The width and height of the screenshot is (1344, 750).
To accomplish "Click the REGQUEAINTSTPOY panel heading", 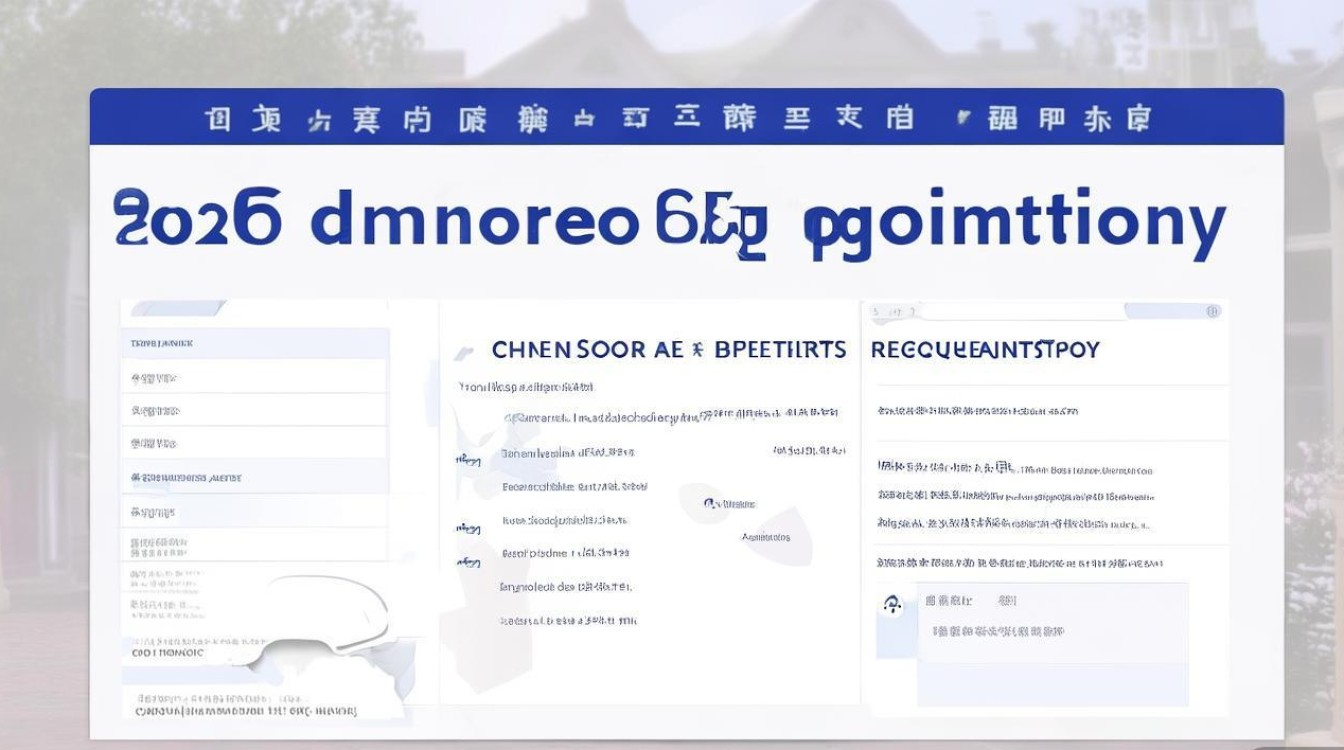I will 985,350.
